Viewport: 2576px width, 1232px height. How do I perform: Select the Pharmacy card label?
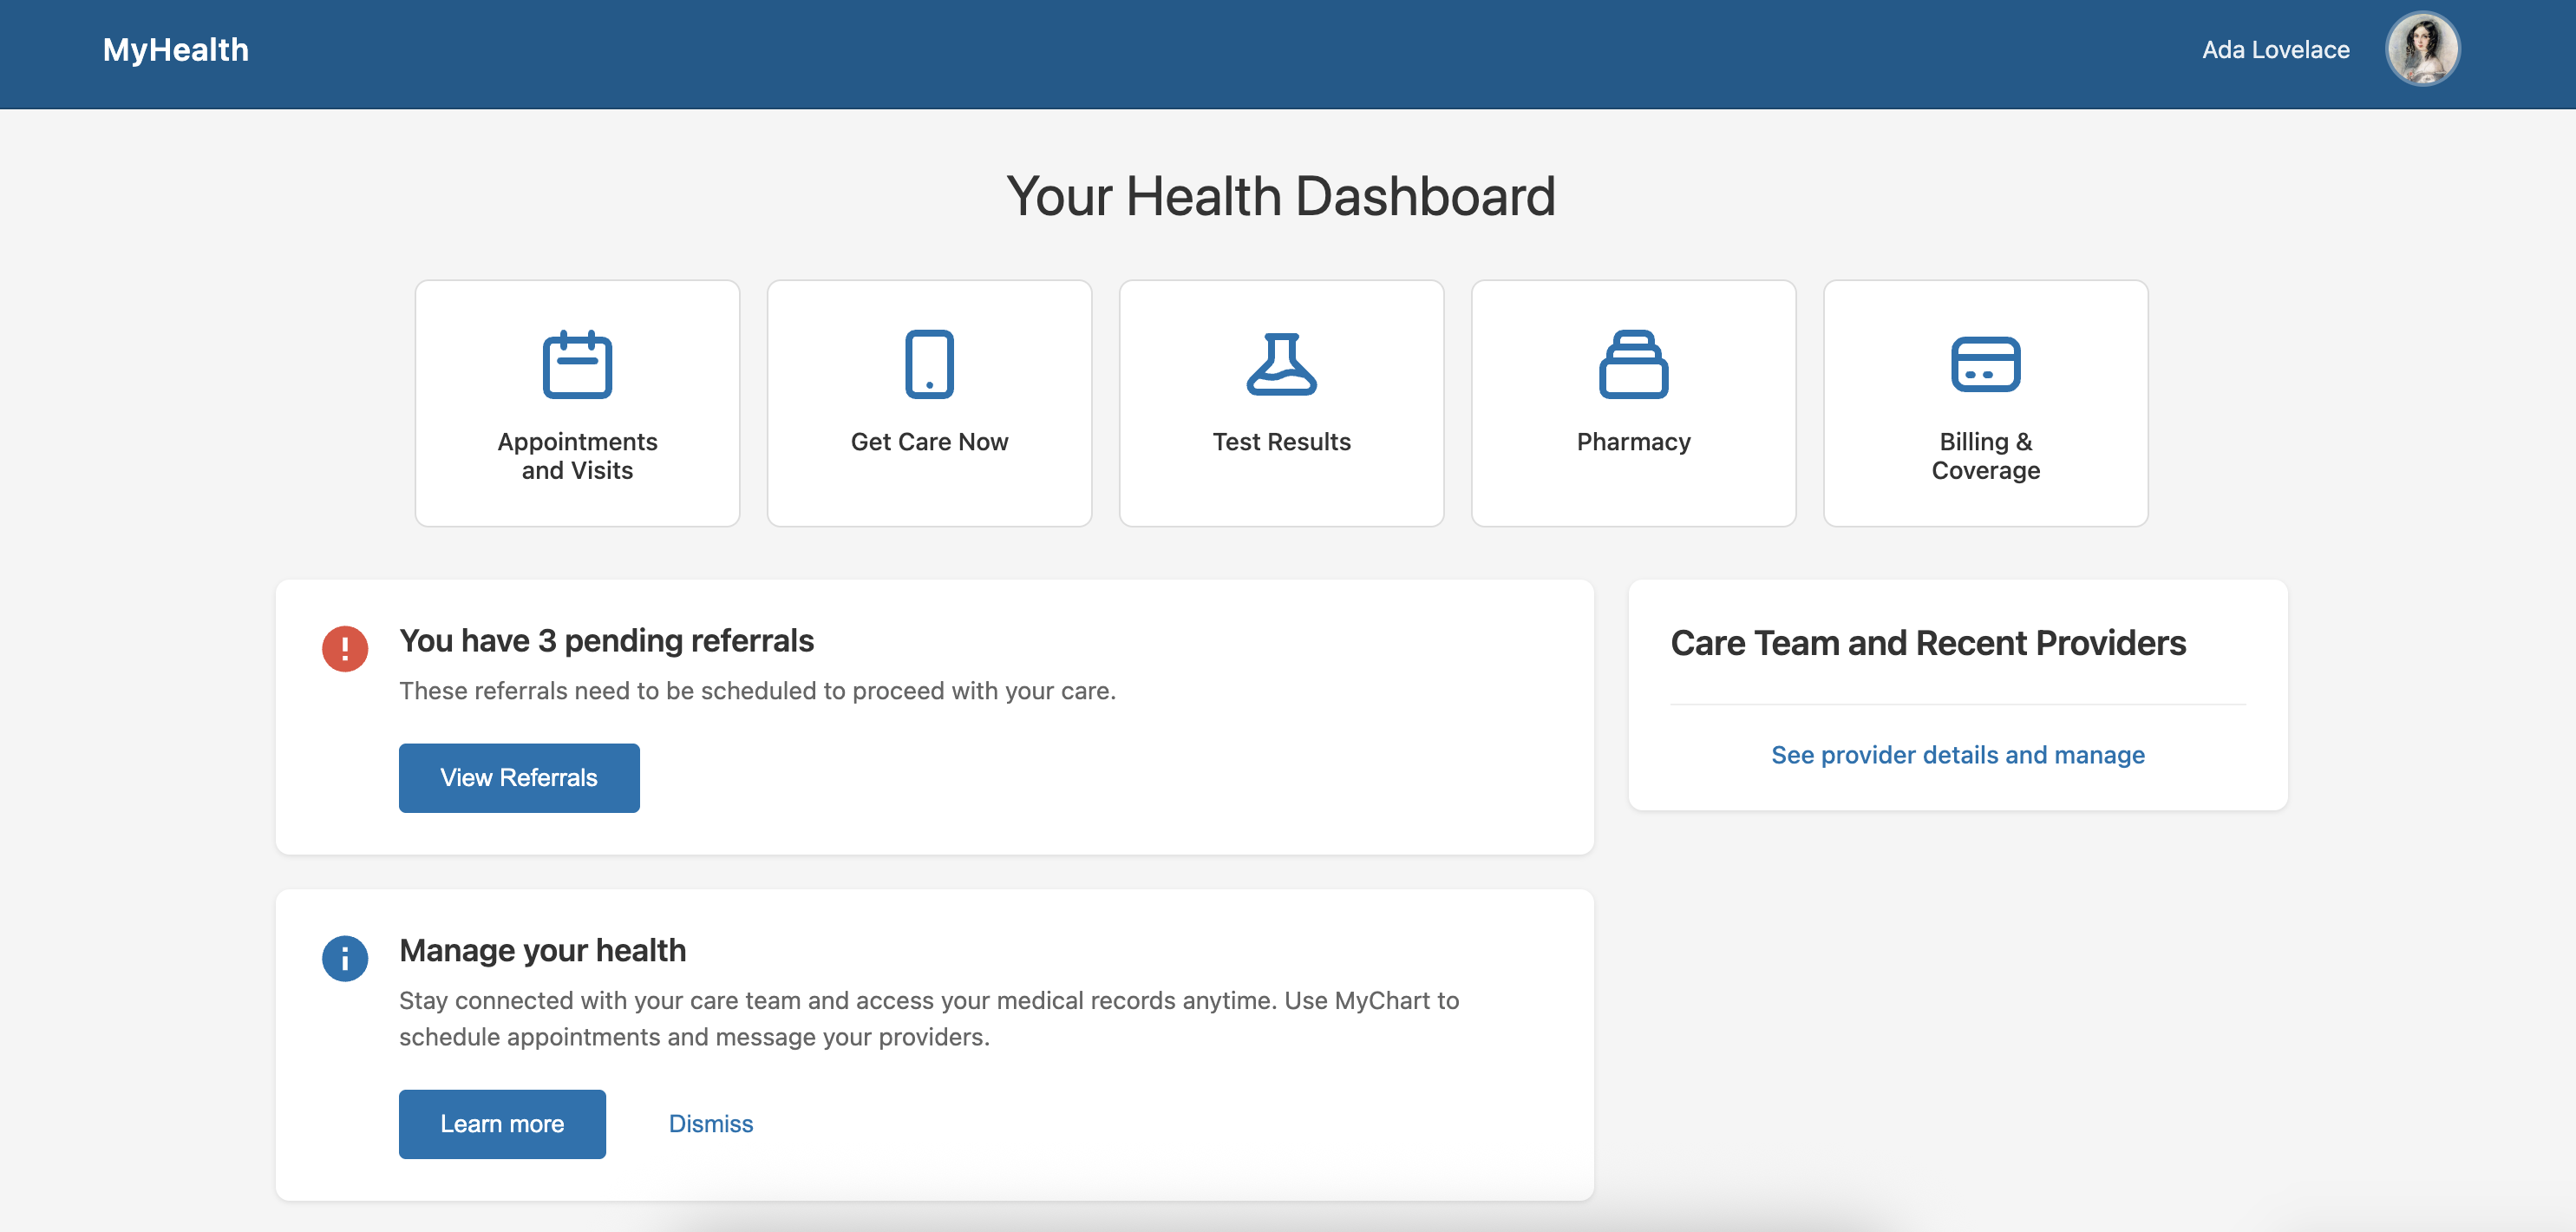click(1633, 442)
